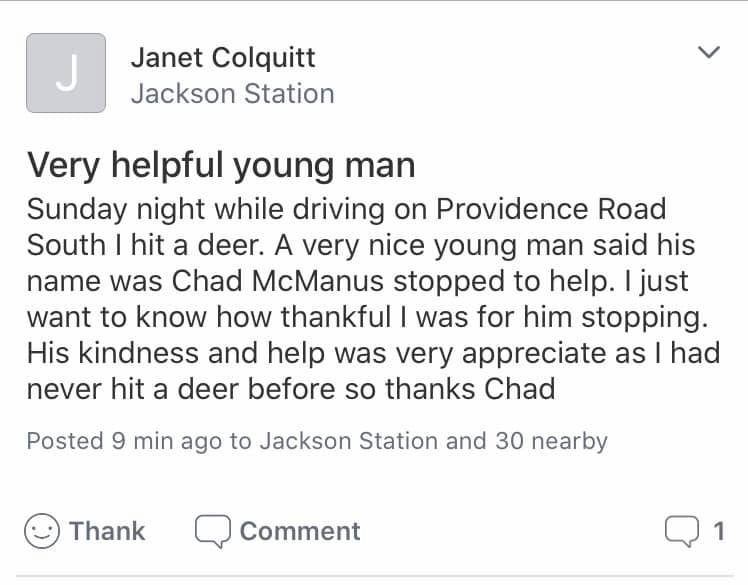Open Janet Colquitt's profile name link
Screen dimensions: 748x585
(x=223, y=58)
